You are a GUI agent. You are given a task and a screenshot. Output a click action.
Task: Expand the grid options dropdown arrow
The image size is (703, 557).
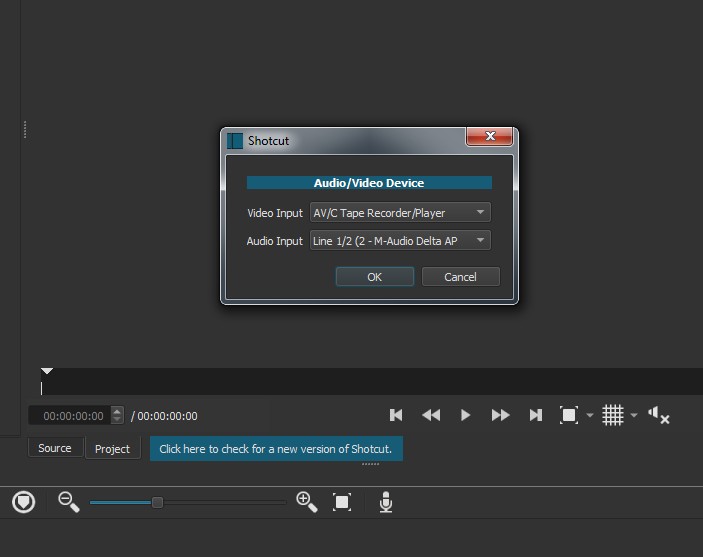pos(634,416)
